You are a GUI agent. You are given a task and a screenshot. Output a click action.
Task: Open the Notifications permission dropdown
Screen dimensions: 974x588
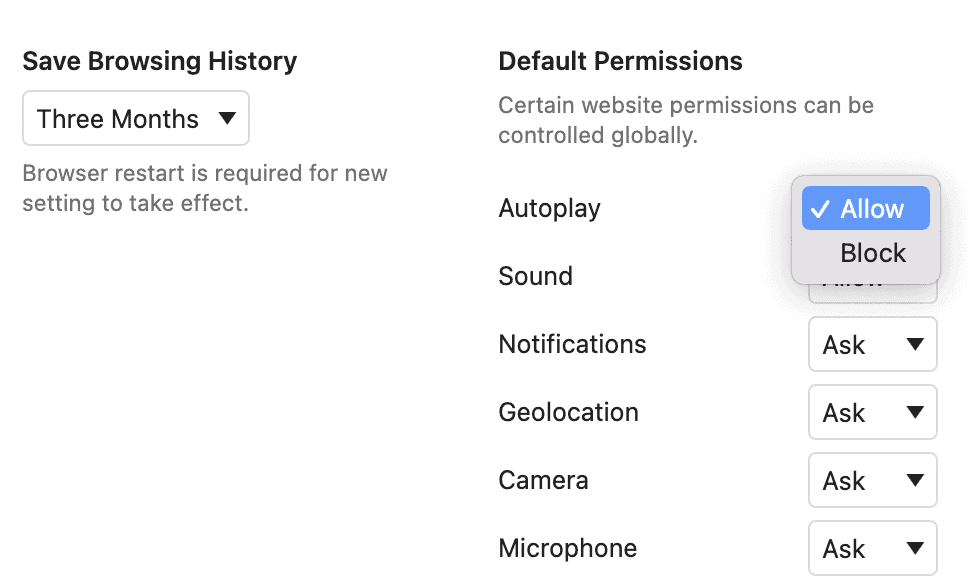click(x=872, y=344)
